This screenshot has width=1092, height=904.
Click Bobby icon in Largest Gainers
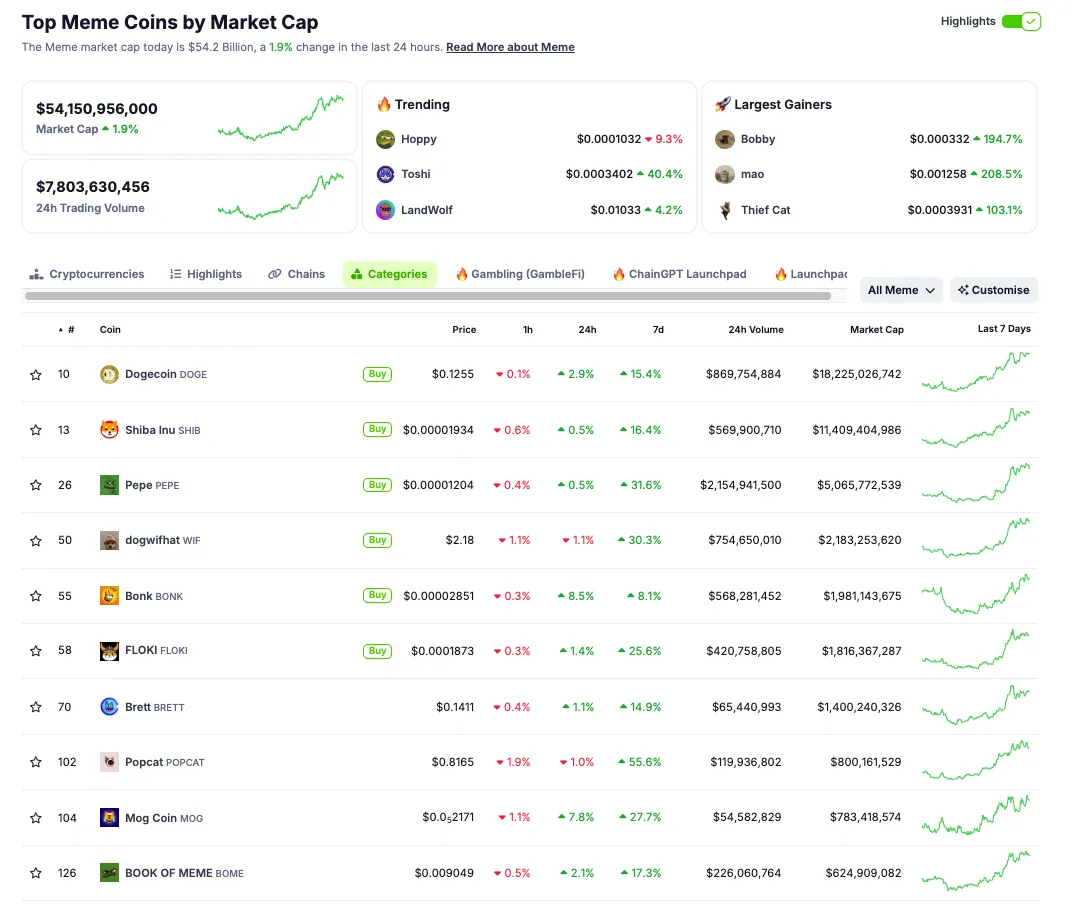tap(725, 139)
